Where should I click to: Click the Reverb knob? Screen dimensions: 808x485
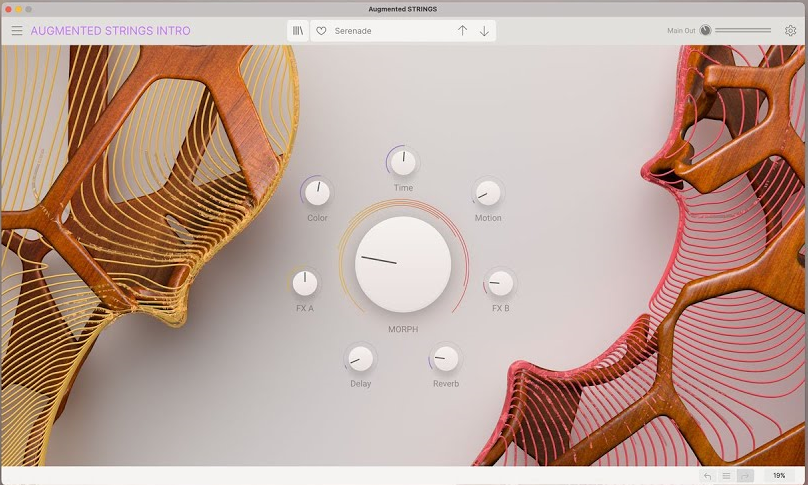(446, 359)
